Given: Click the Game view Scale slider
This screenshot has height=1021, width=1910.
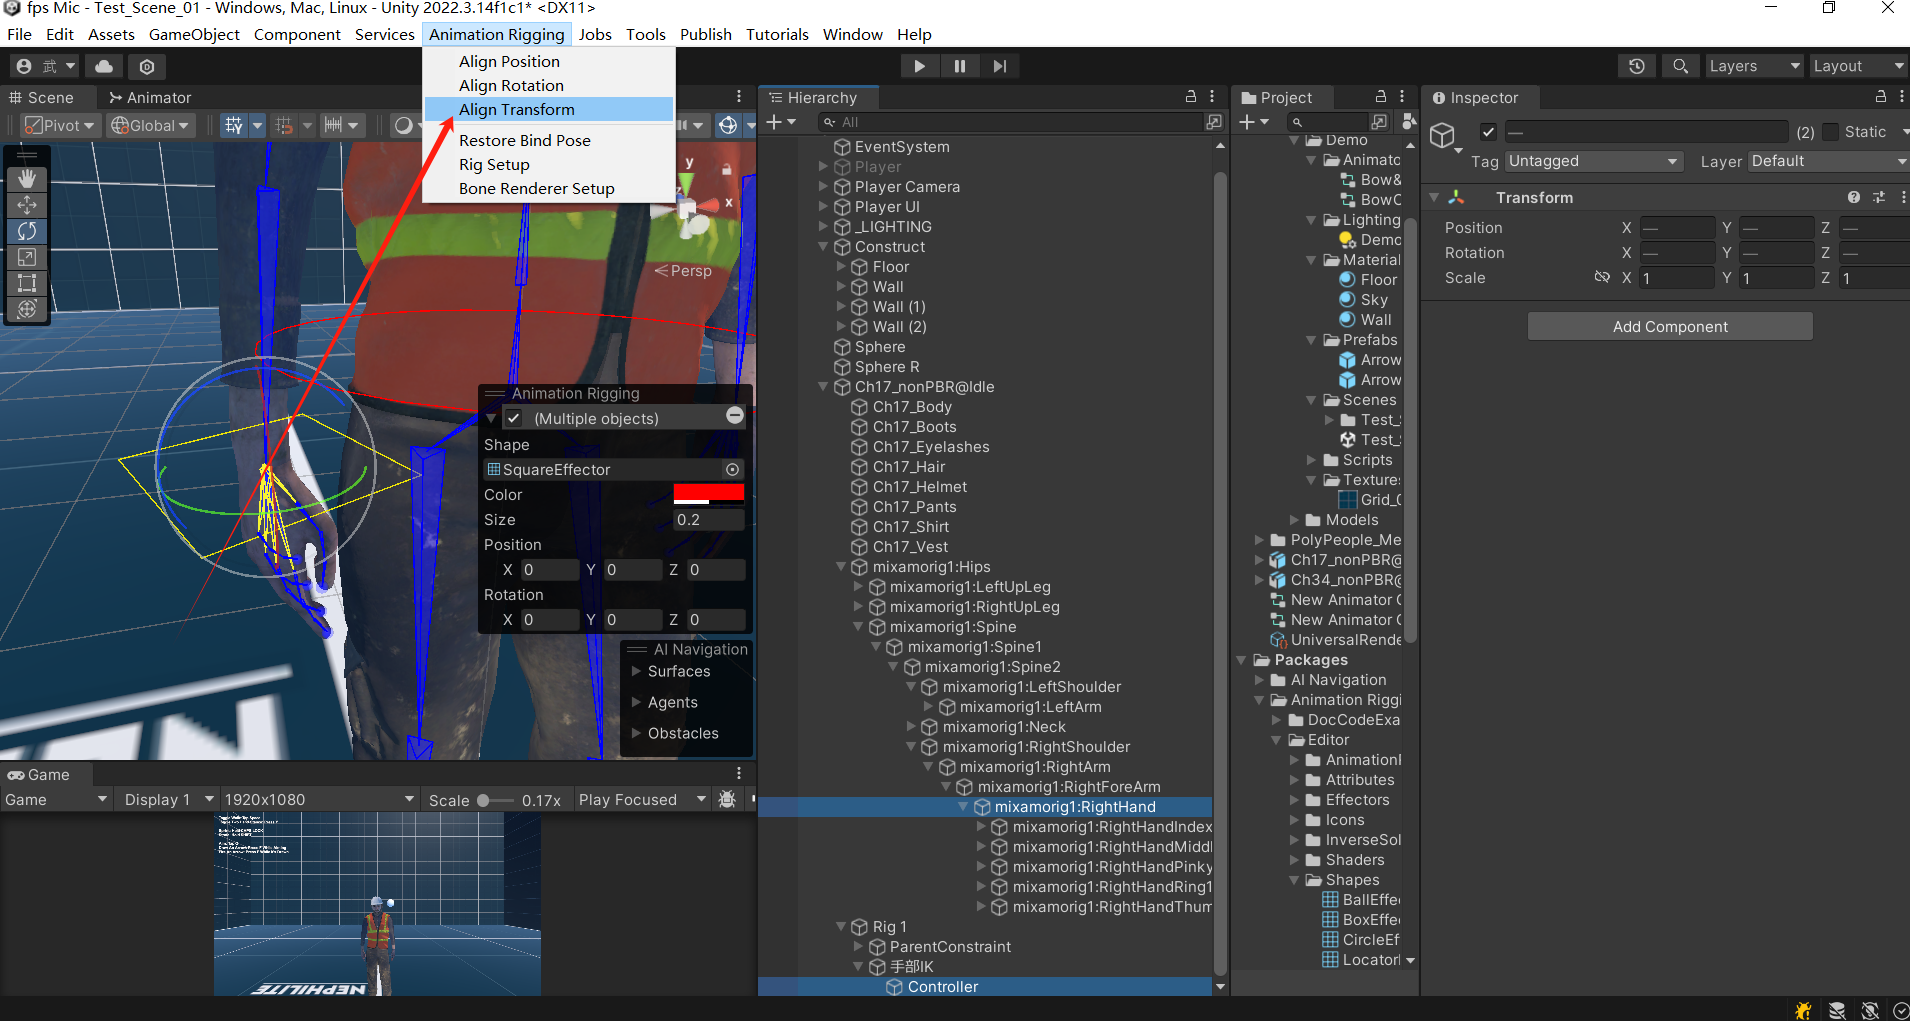Looking at the screenshot, I should click(494, 800).
